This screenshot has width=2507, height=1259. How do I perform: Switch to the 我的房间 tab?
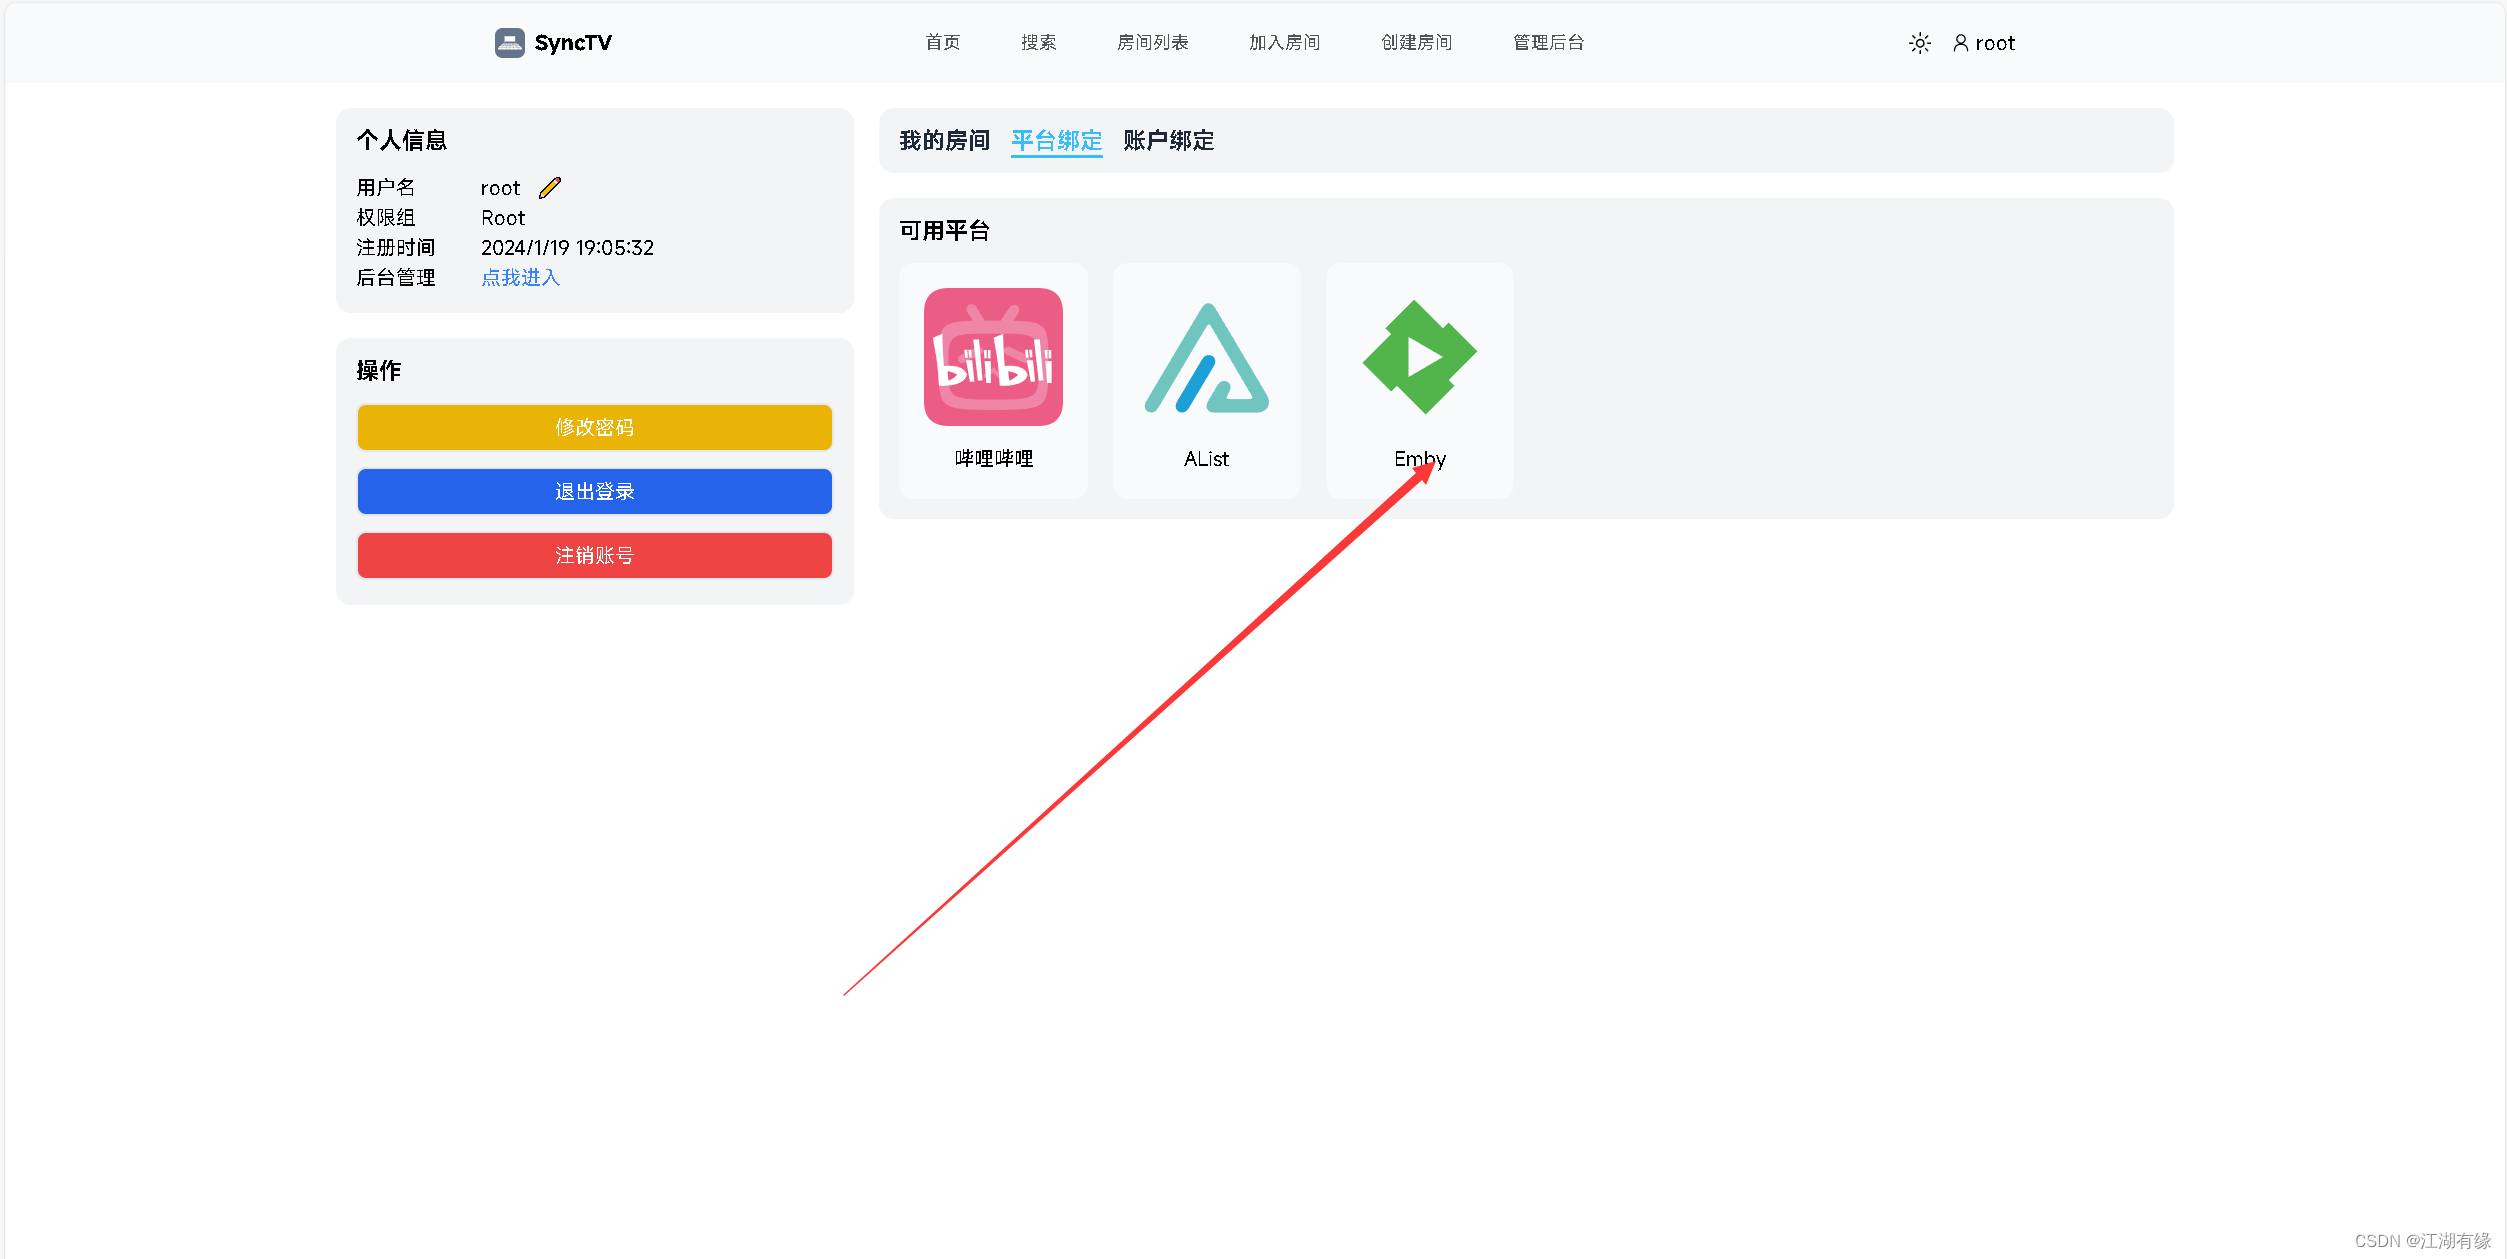tap(943, 141)
